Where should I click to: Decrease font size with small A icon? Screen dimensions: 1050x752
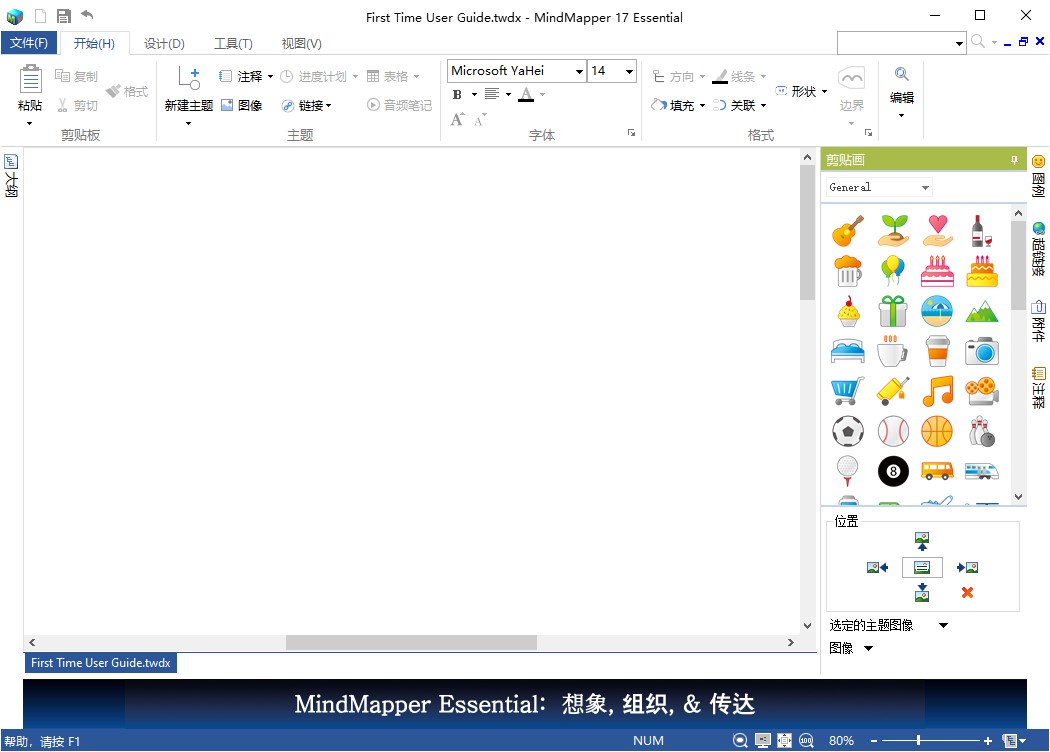[x=479, y=121]
